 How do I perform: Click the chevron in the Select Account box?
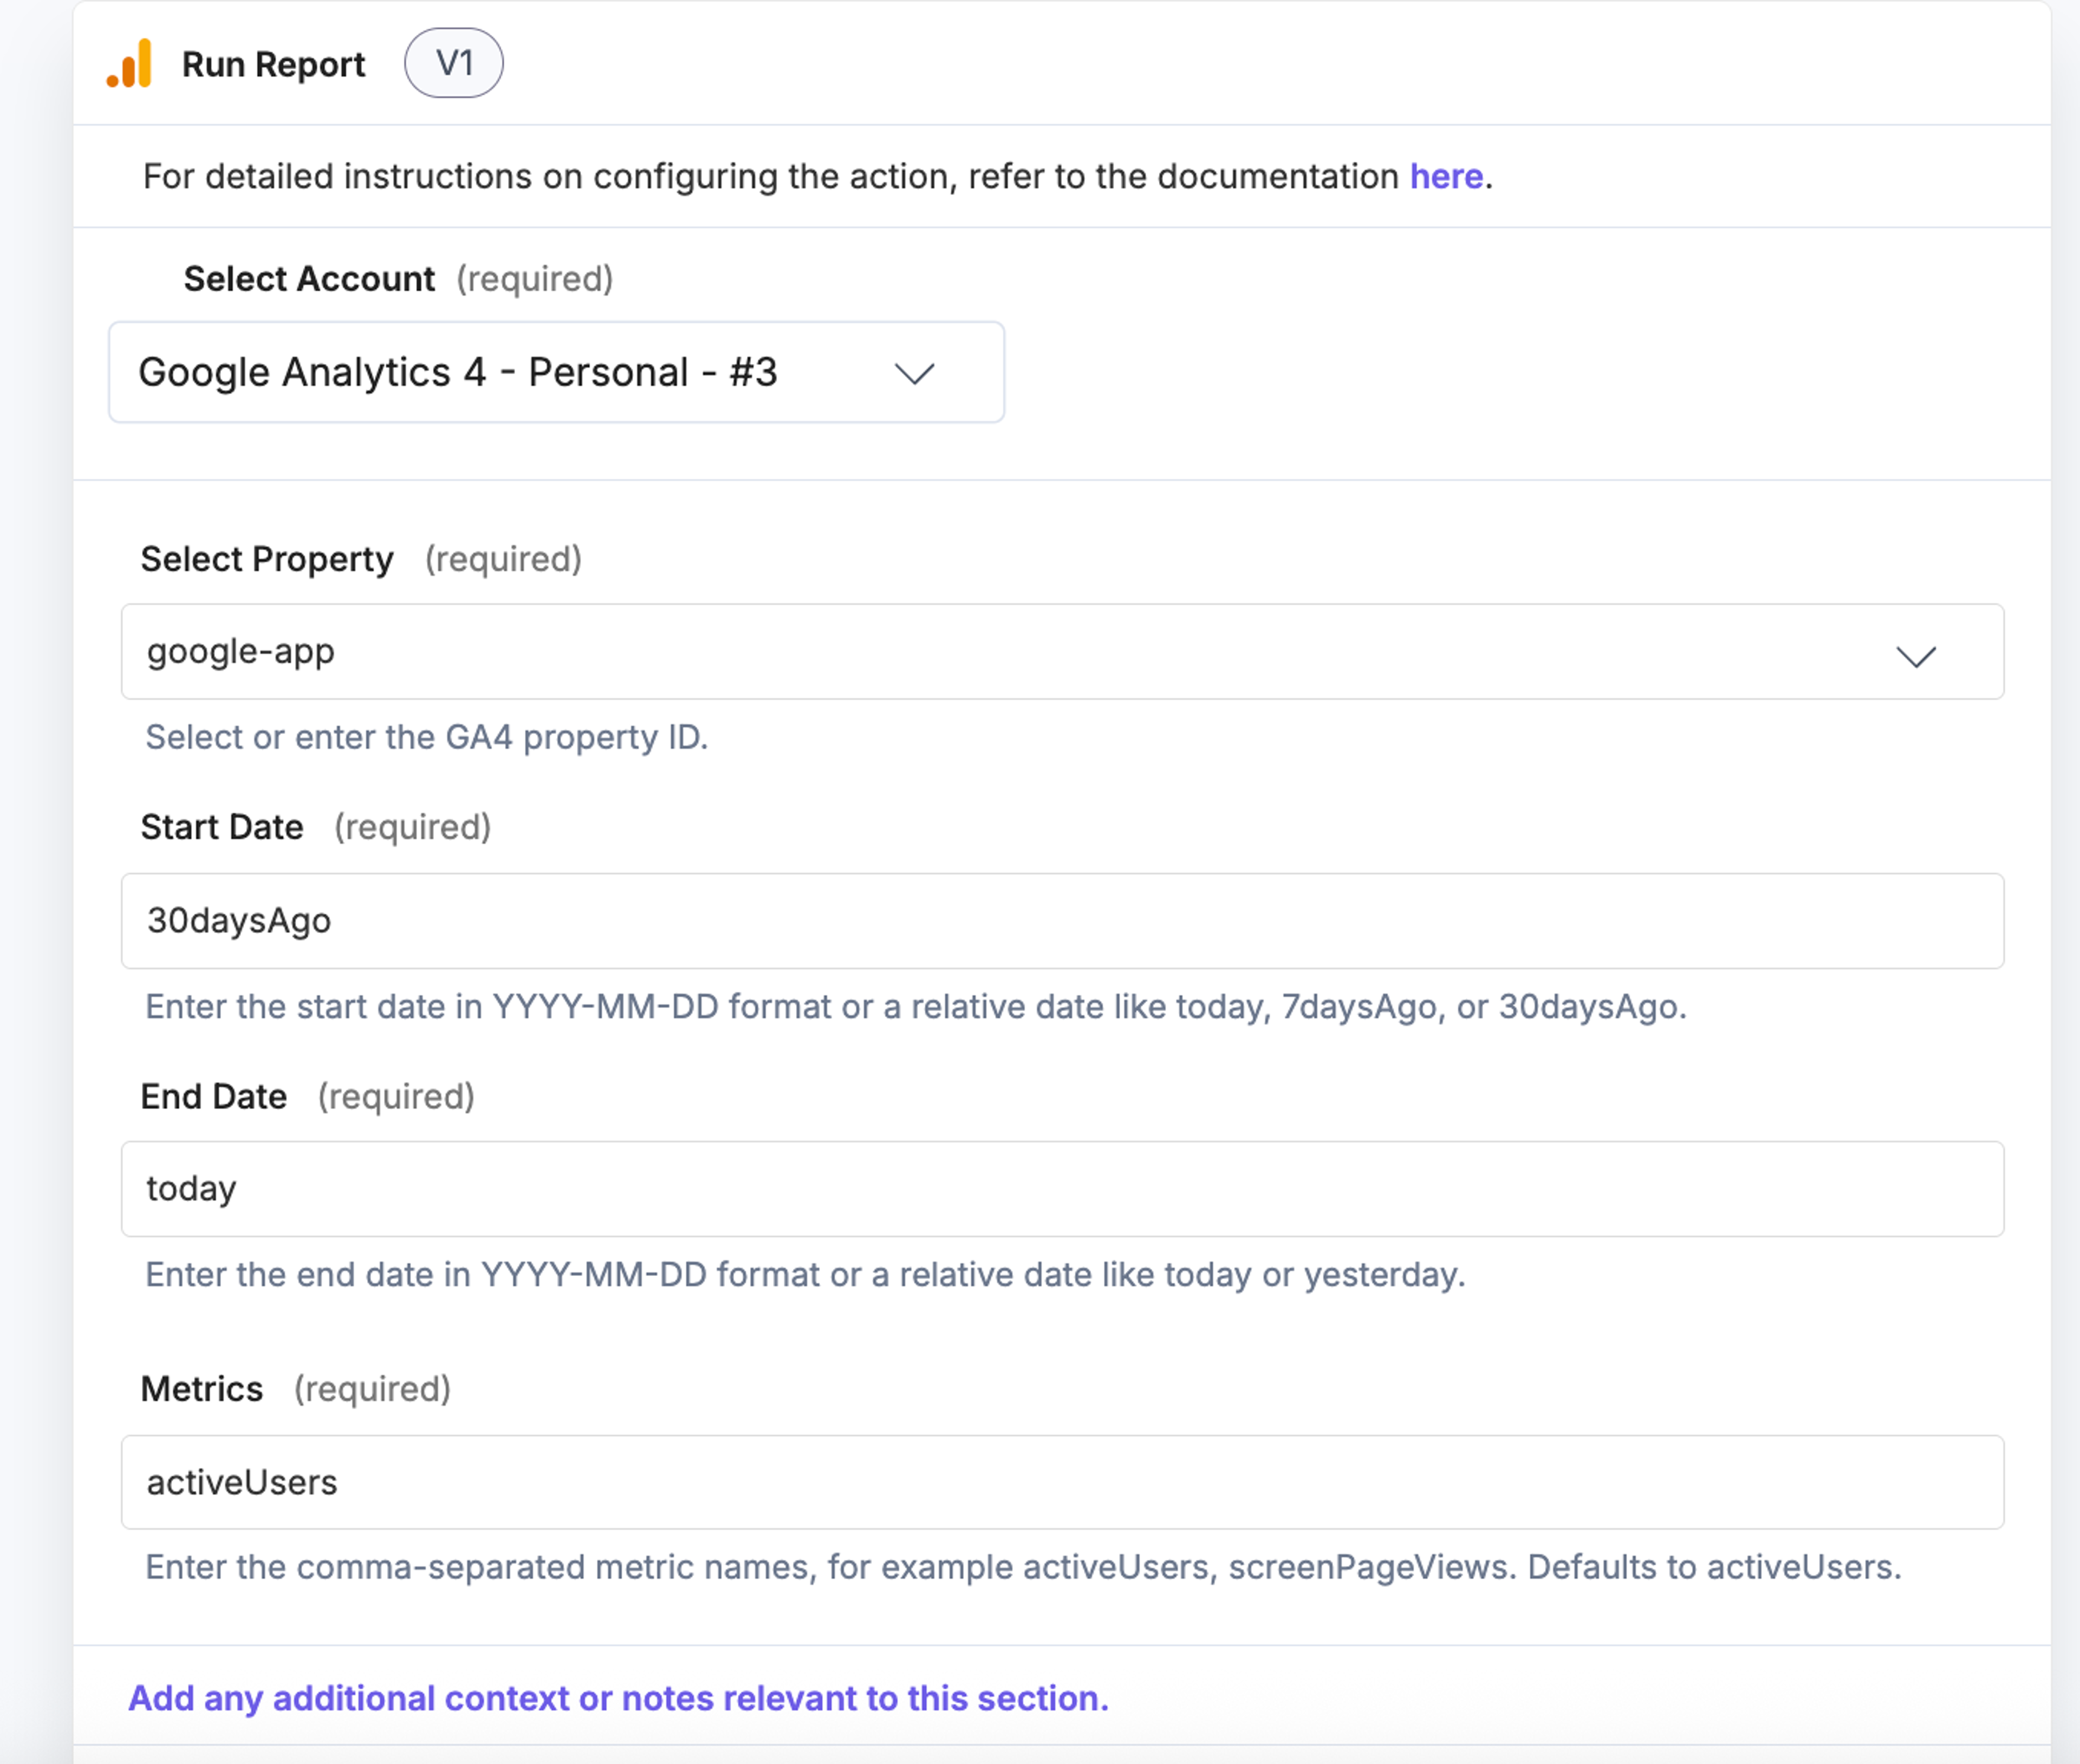[914, 374]
